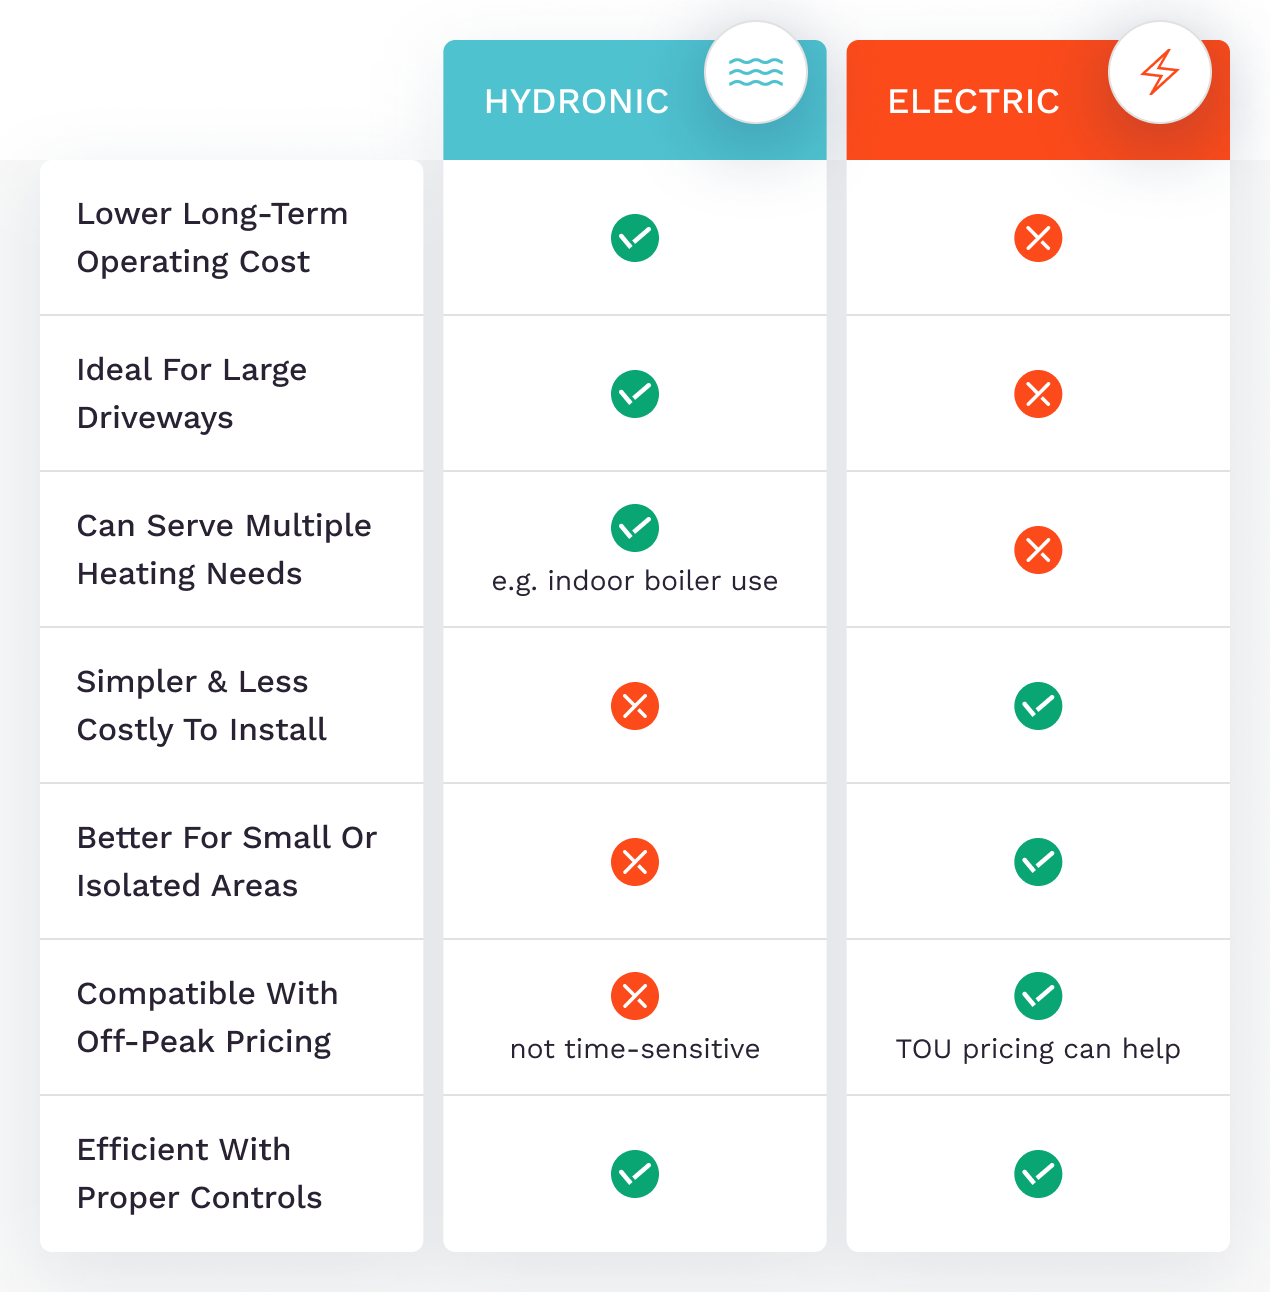Click Hydronic X mark for Better For Small Areas

pos(635,862)
